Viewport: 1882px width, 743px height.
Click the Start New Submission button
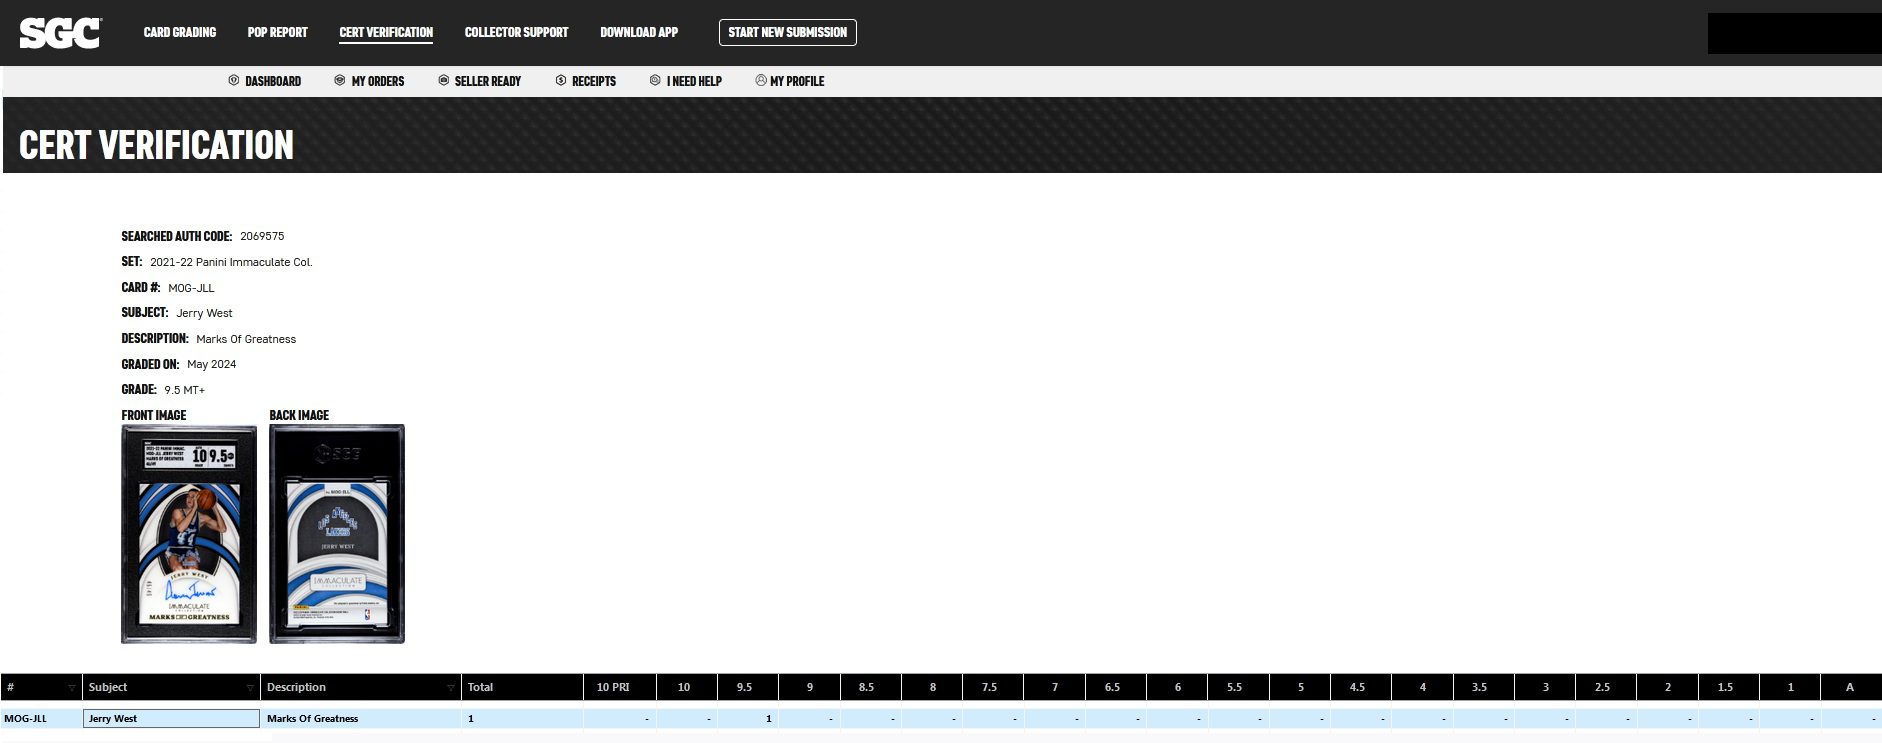point(787,32)
